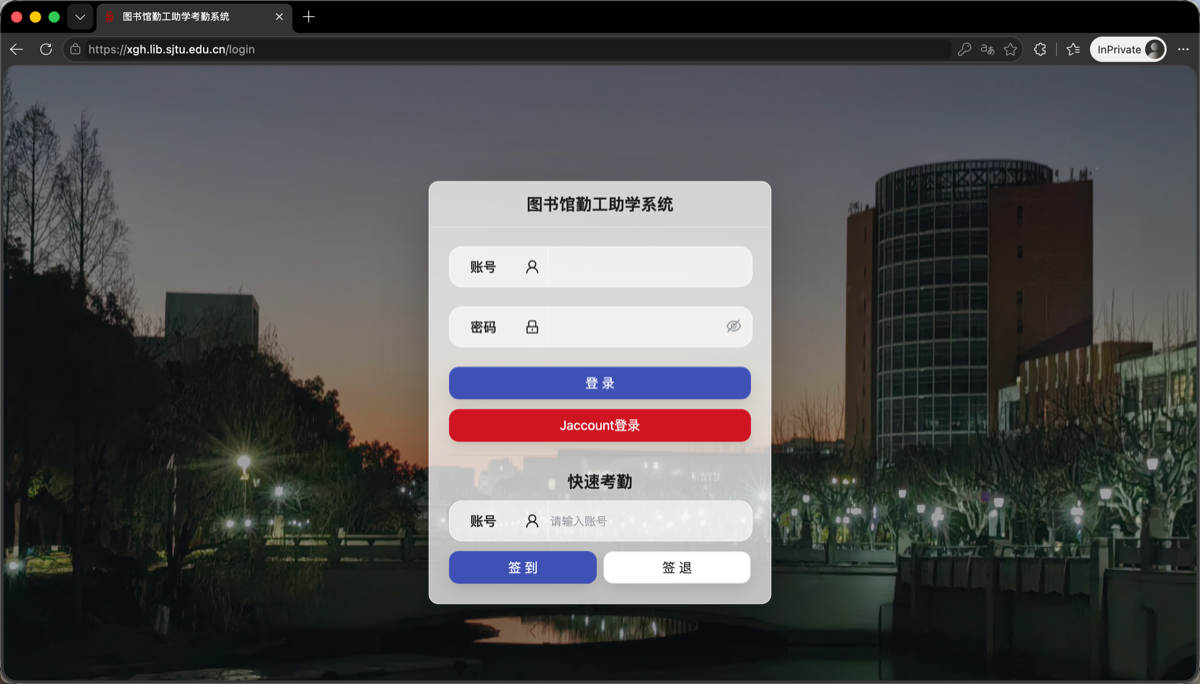Translate the page with the translate icon
The width and height of the screenshot is (1200, 684).
click(x=988, y=49)
